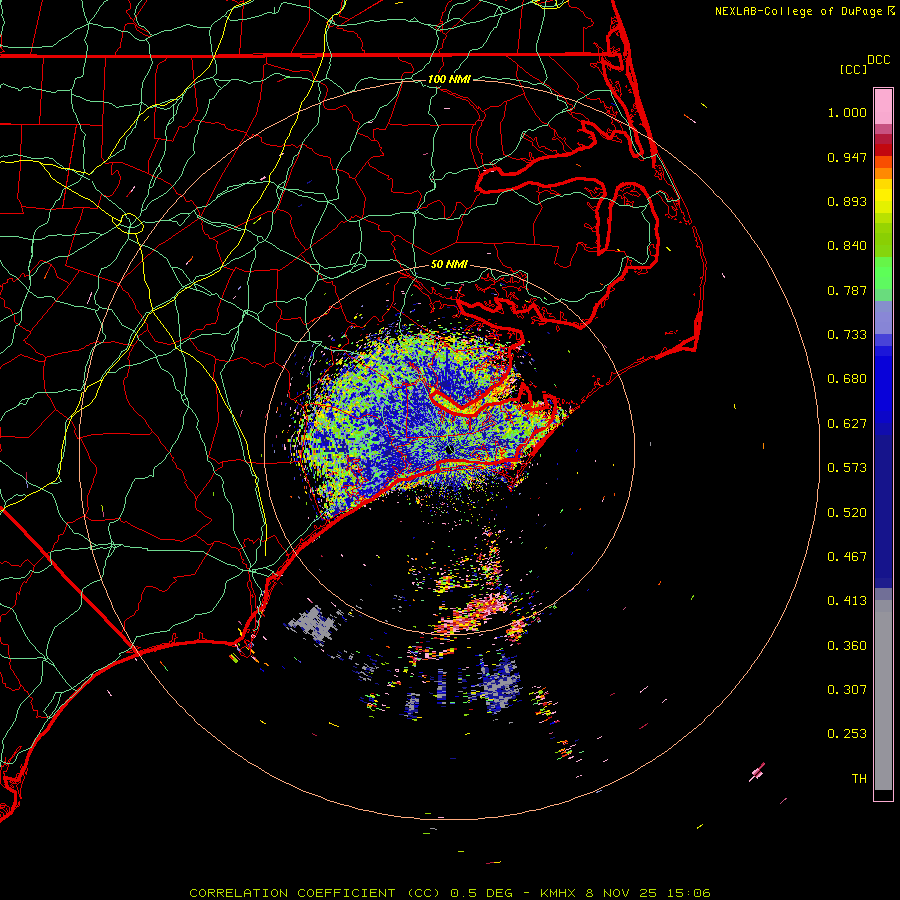Click the 0.840 legend value

tap(847, 246)
